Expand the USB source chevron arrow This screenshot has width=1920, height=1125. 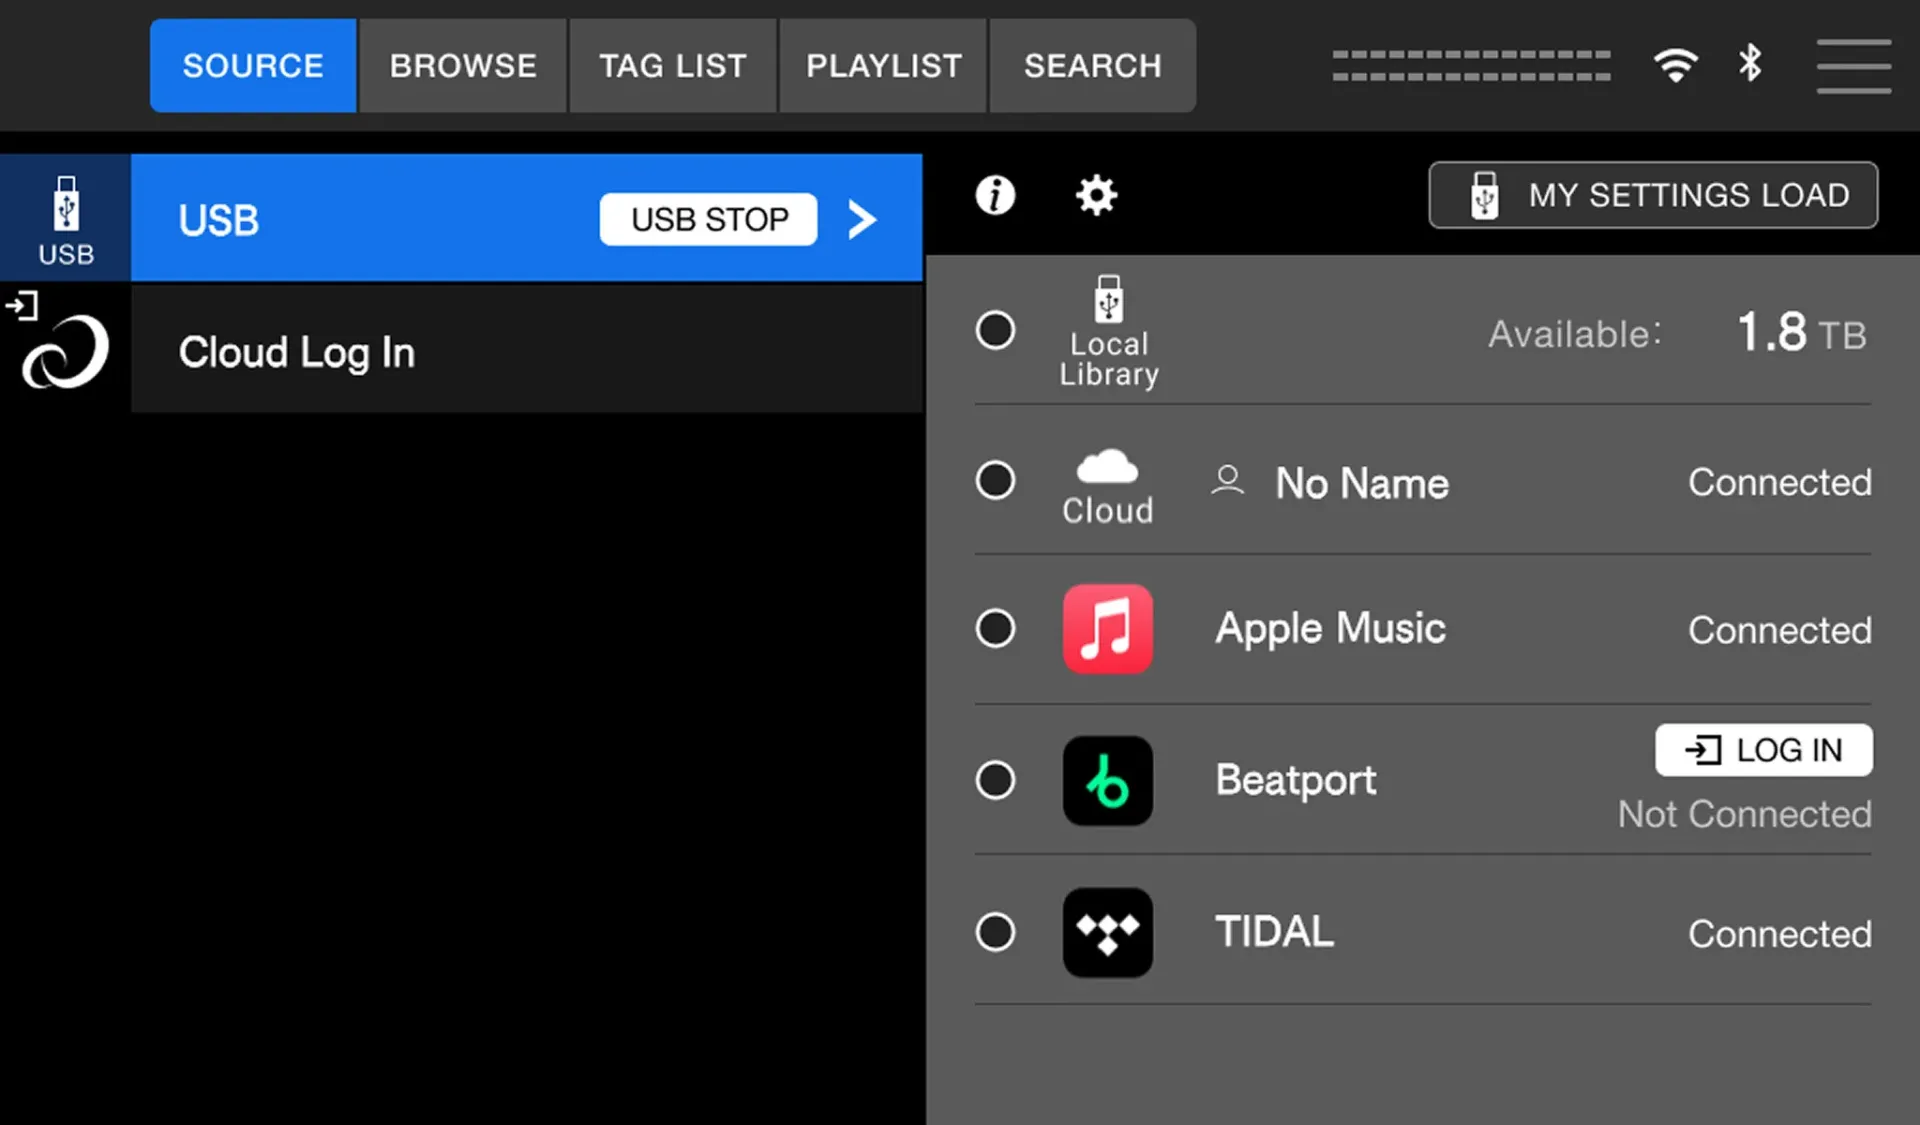click(x=862, y=219)
